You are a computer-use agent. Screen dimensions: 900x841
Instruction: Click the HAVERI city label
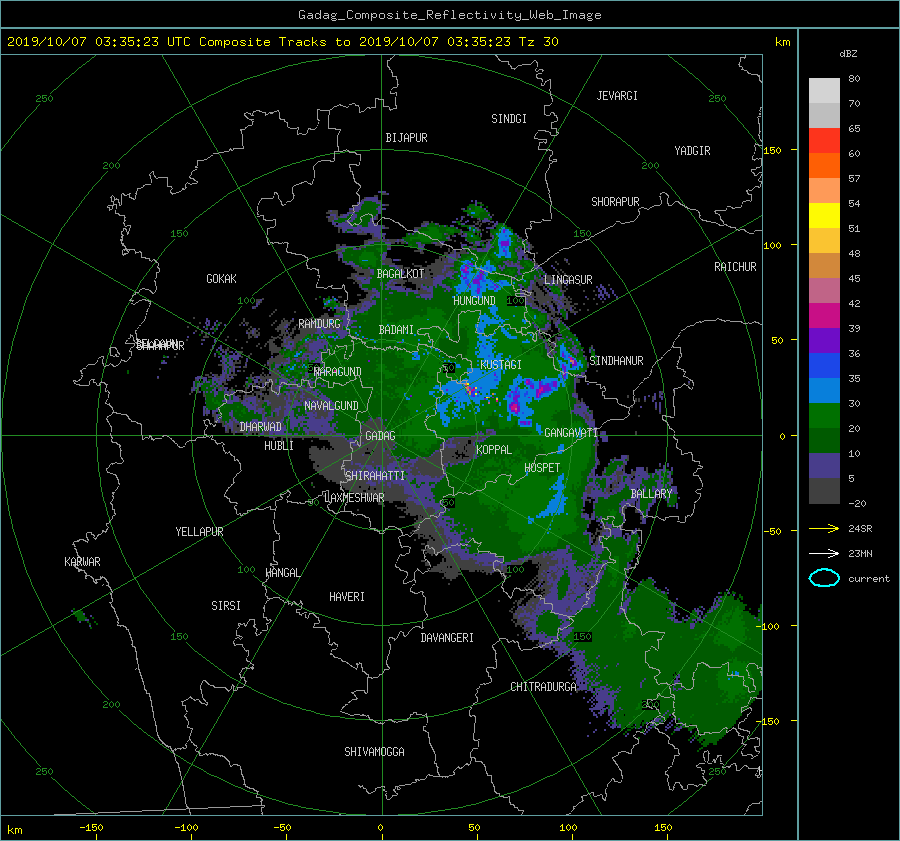pos(347,597)
